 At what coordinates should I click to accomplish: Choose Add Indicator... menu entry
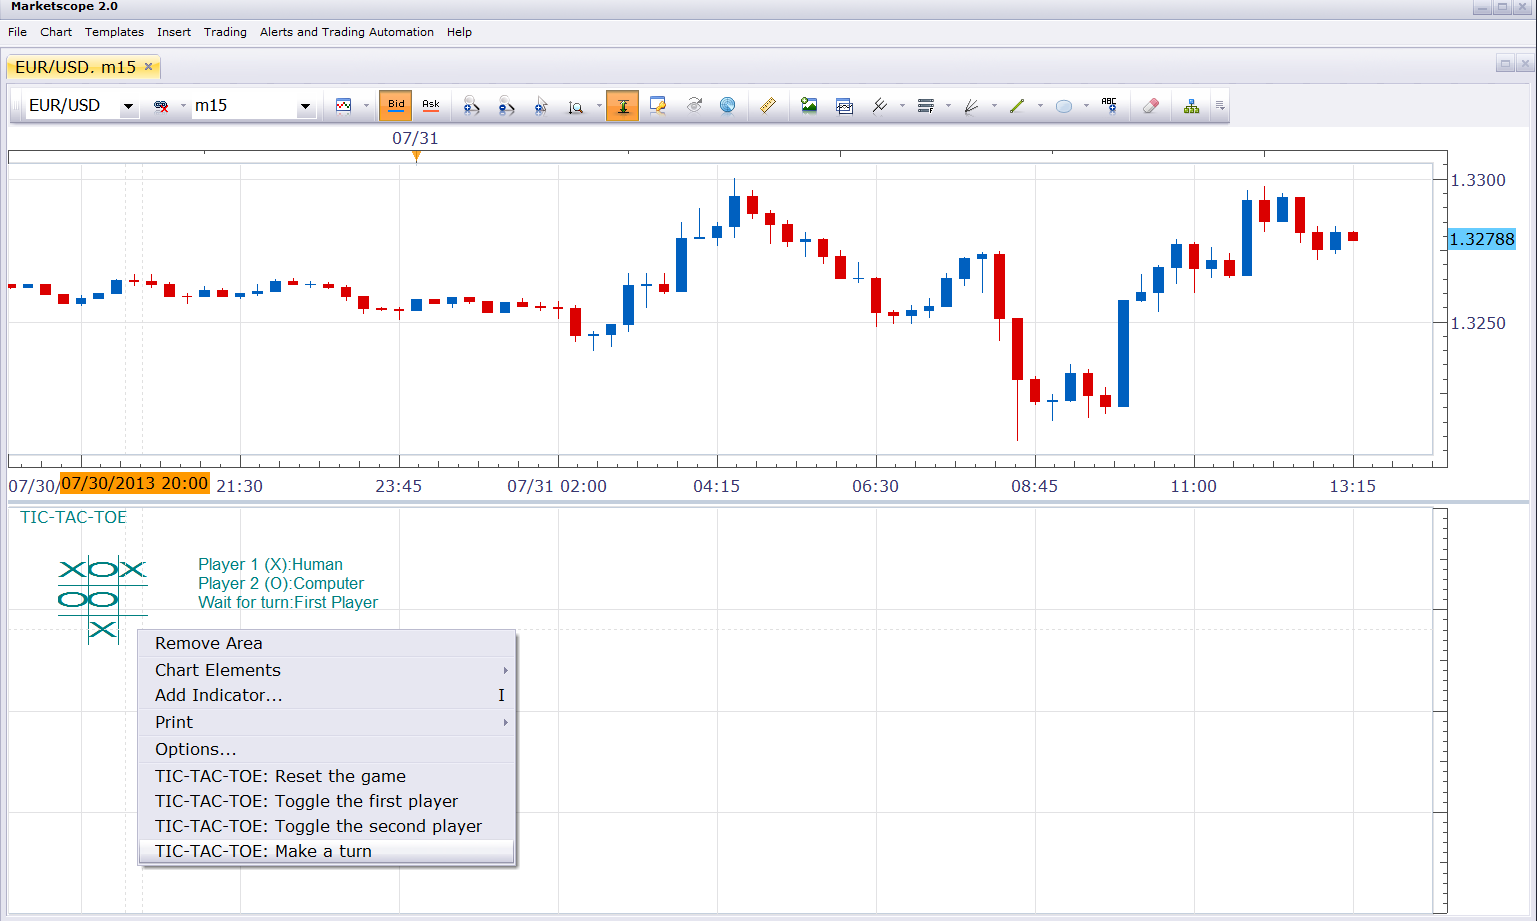327,695
